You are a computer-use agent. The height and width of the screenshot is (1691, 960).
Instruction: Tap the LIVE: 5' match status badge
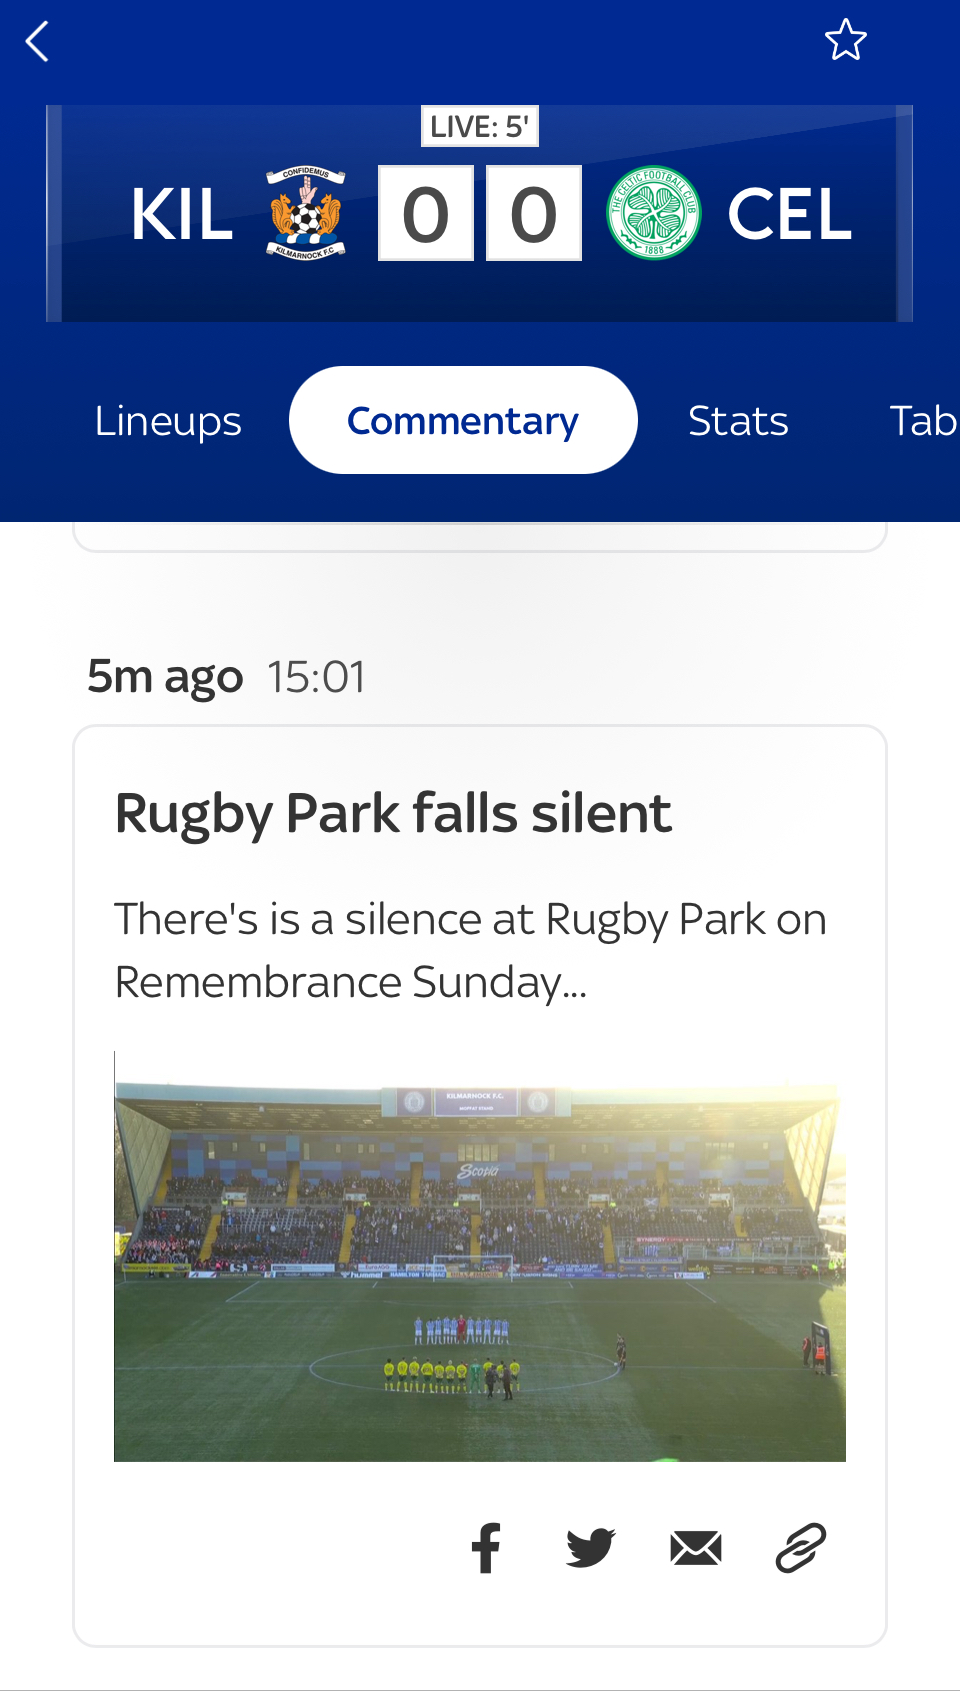click(x=480, y=127)
